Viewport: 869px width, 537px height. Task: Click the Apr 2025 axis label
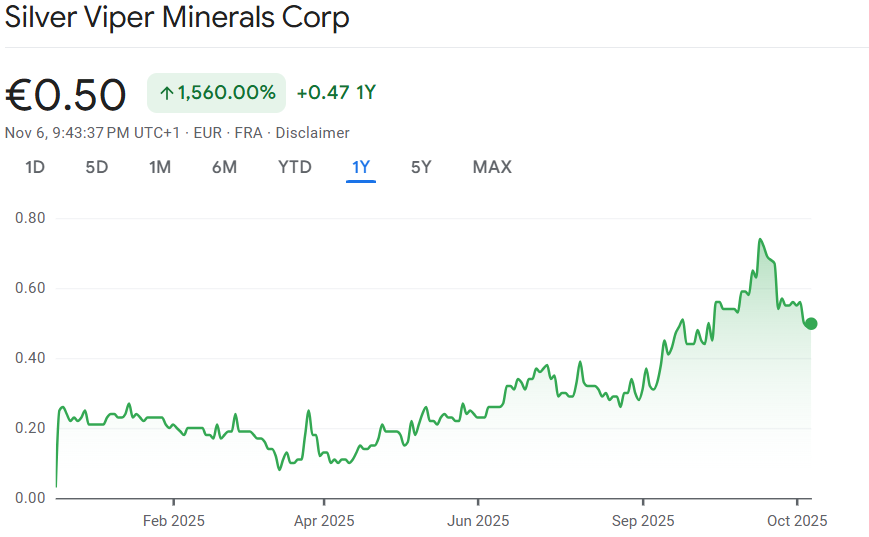(x=324, y=521)
